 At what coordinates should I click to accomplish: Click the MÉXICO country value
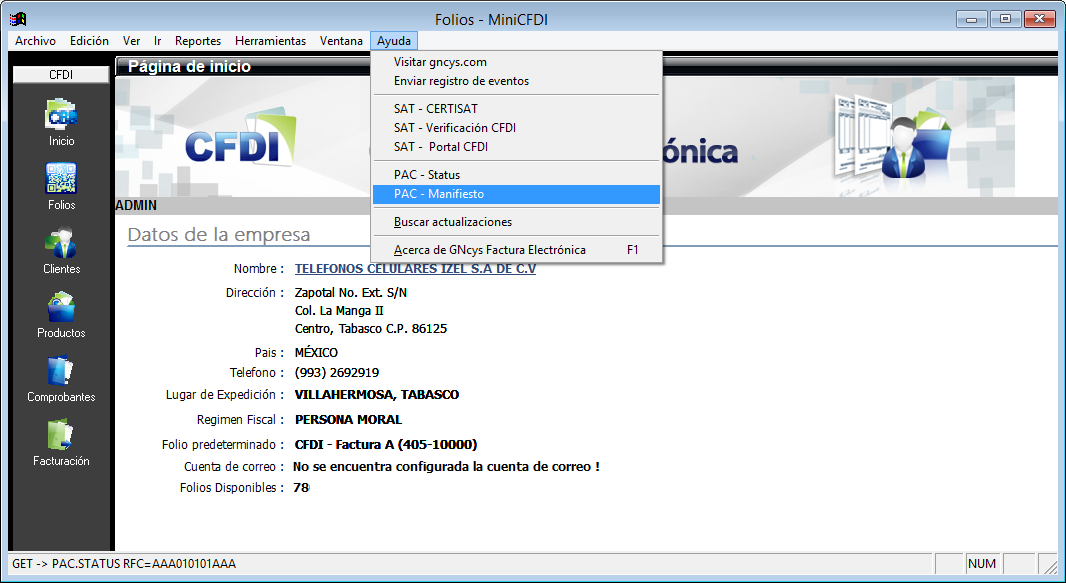click(316, 353)
